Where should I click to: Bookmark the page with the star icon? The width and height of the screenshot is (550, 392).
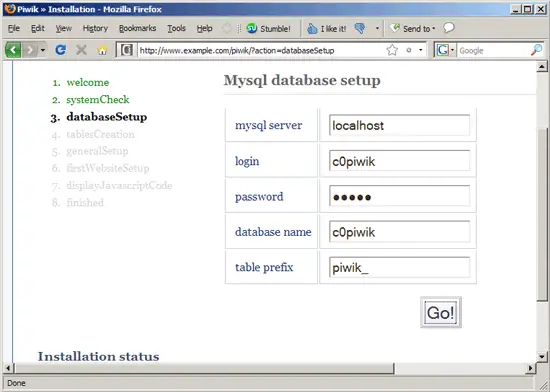point(392,50)
